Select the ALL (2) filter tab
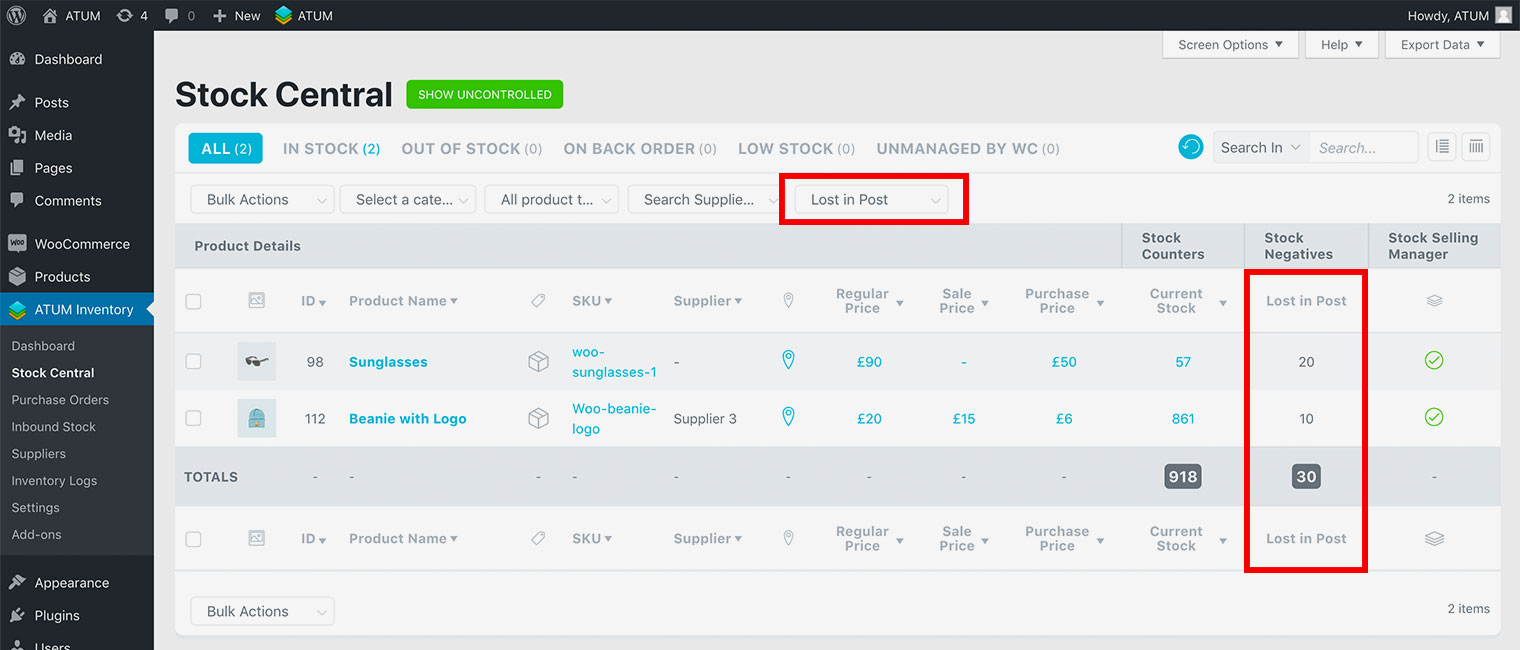The height and width of the screenshot is (650, 1520). click(x=226, y=148)
